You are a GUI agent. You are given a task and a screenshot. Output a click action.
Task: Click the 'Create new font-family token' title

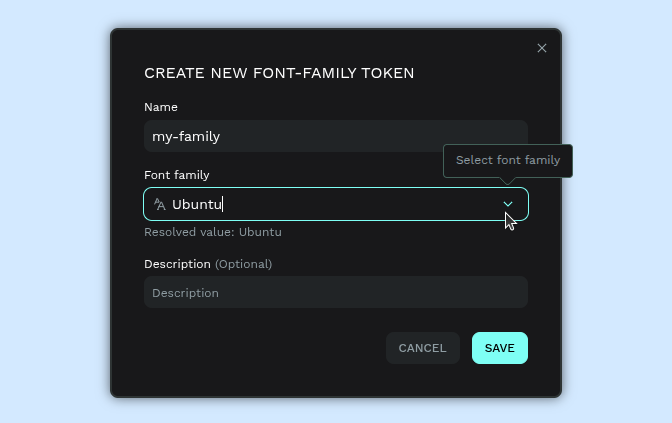(x=279, y=73)
